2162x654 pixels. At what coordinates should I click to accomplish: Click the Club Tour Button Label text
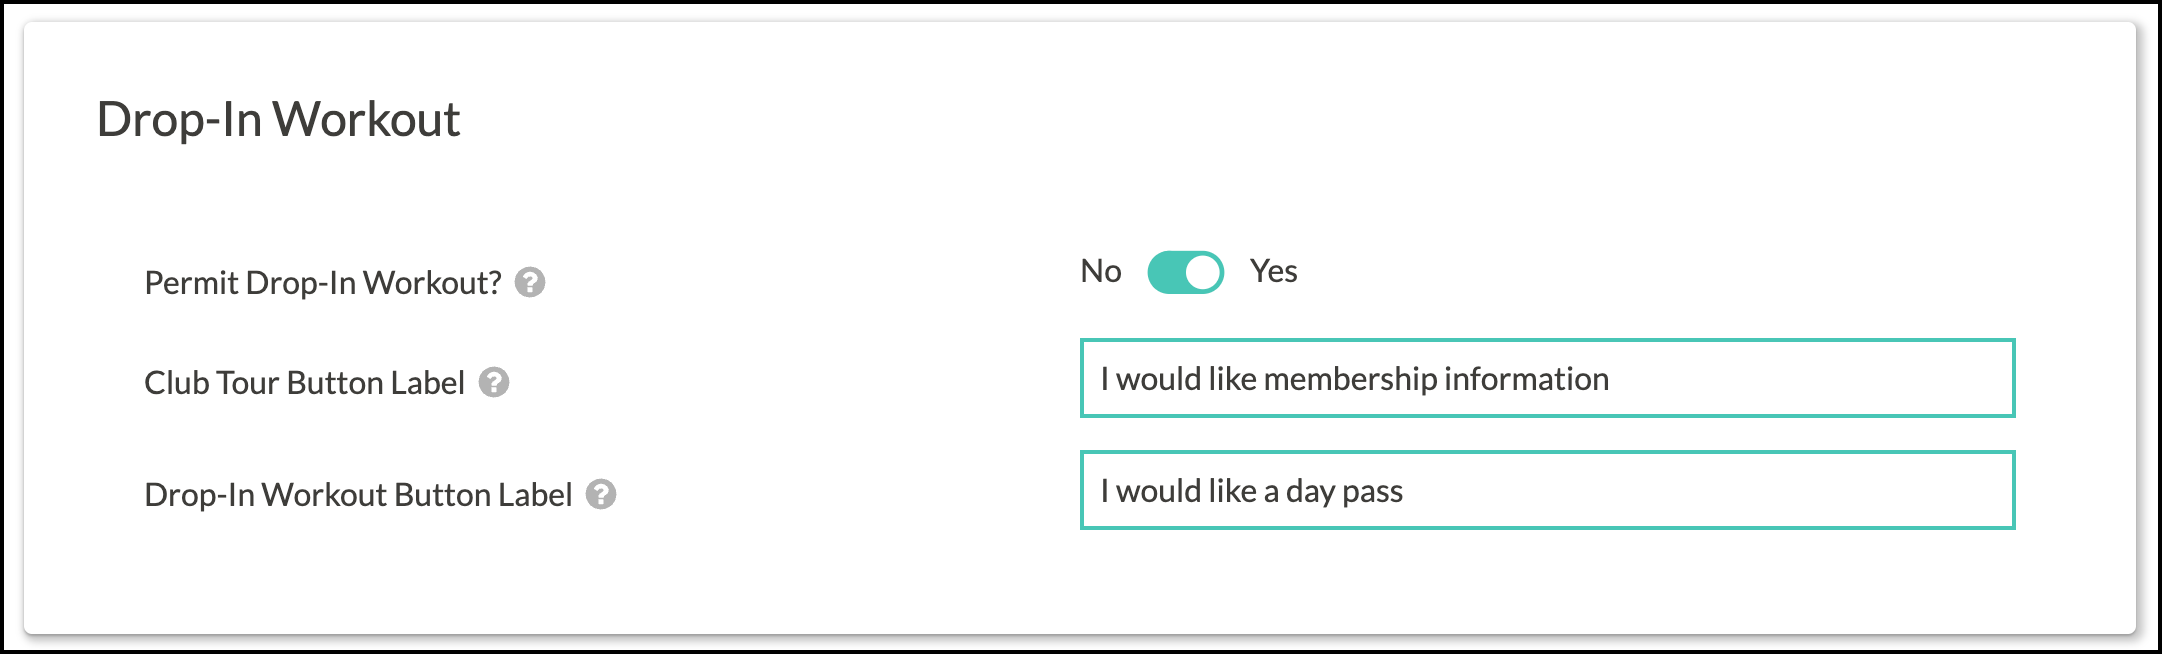click(x=304, y=383)
